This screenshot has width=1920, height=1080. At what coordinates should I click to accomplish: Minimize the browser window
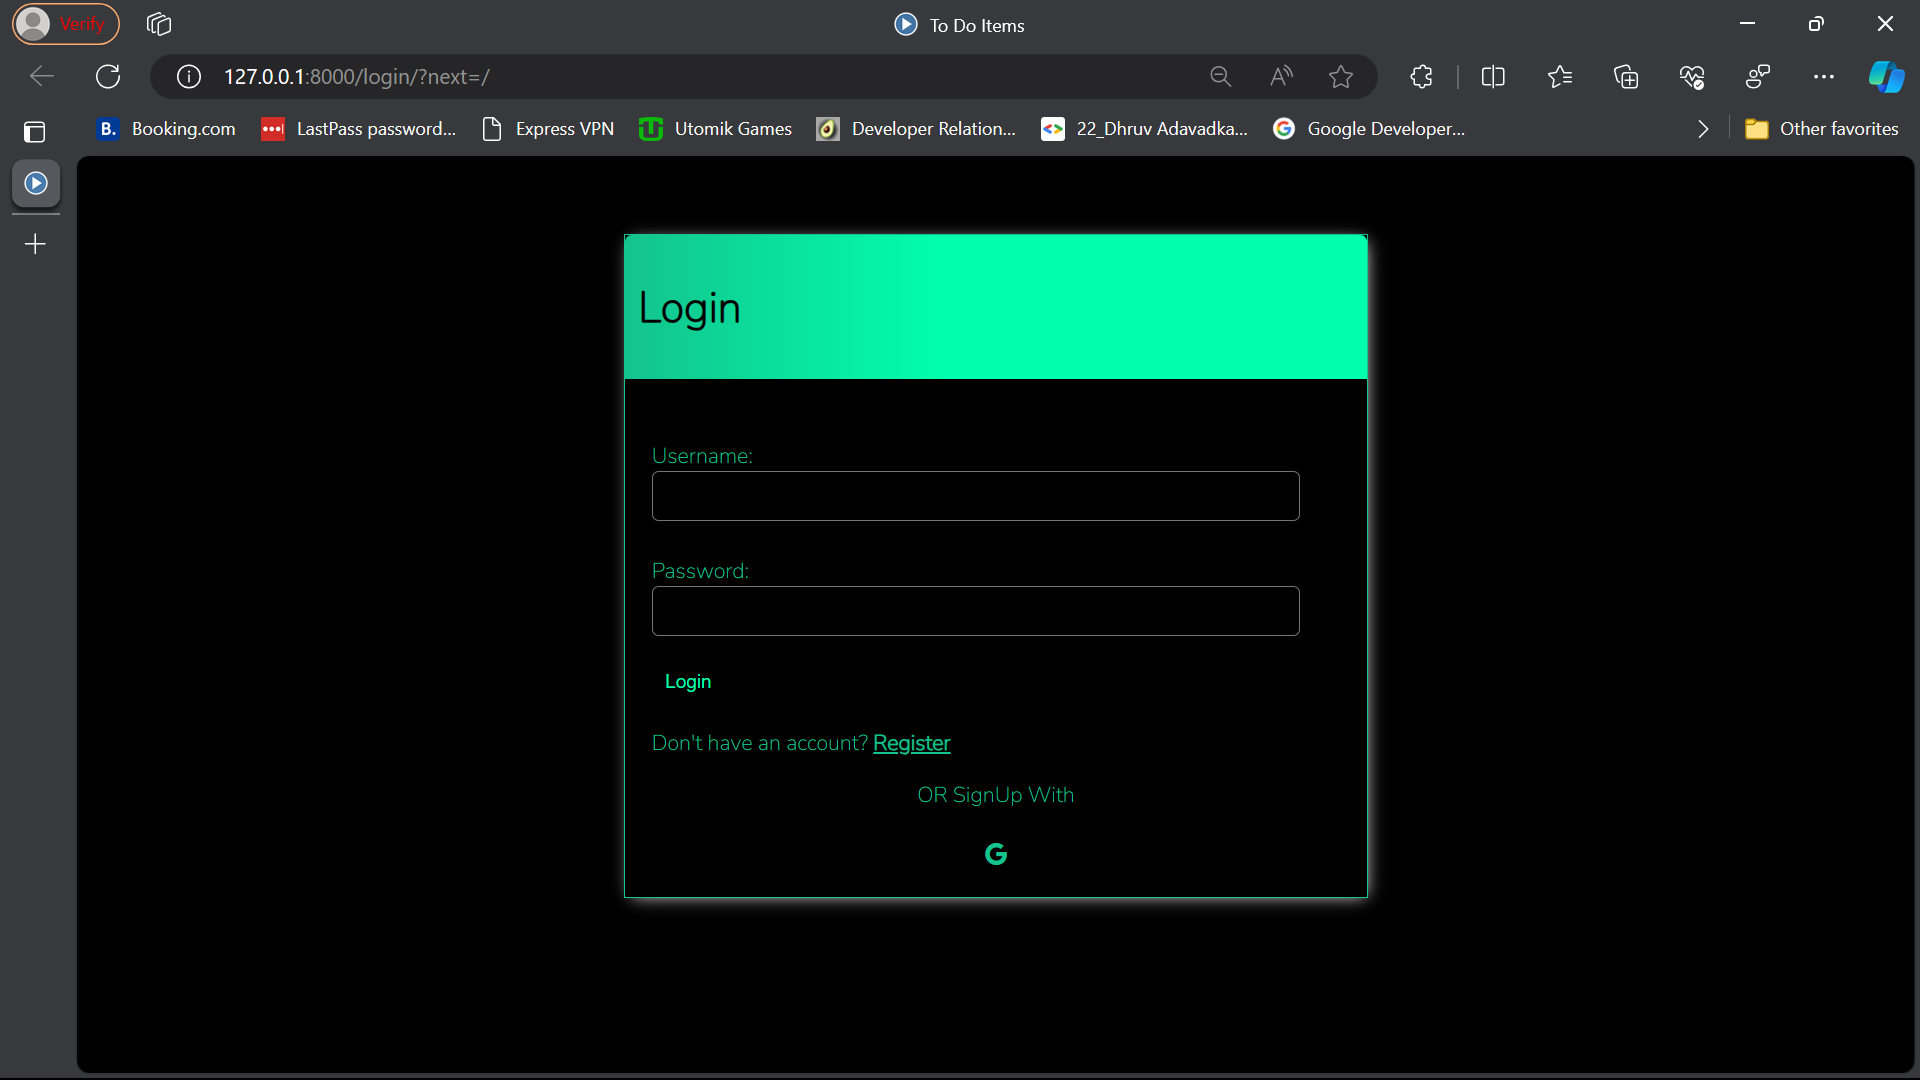tap(1748, 24)
